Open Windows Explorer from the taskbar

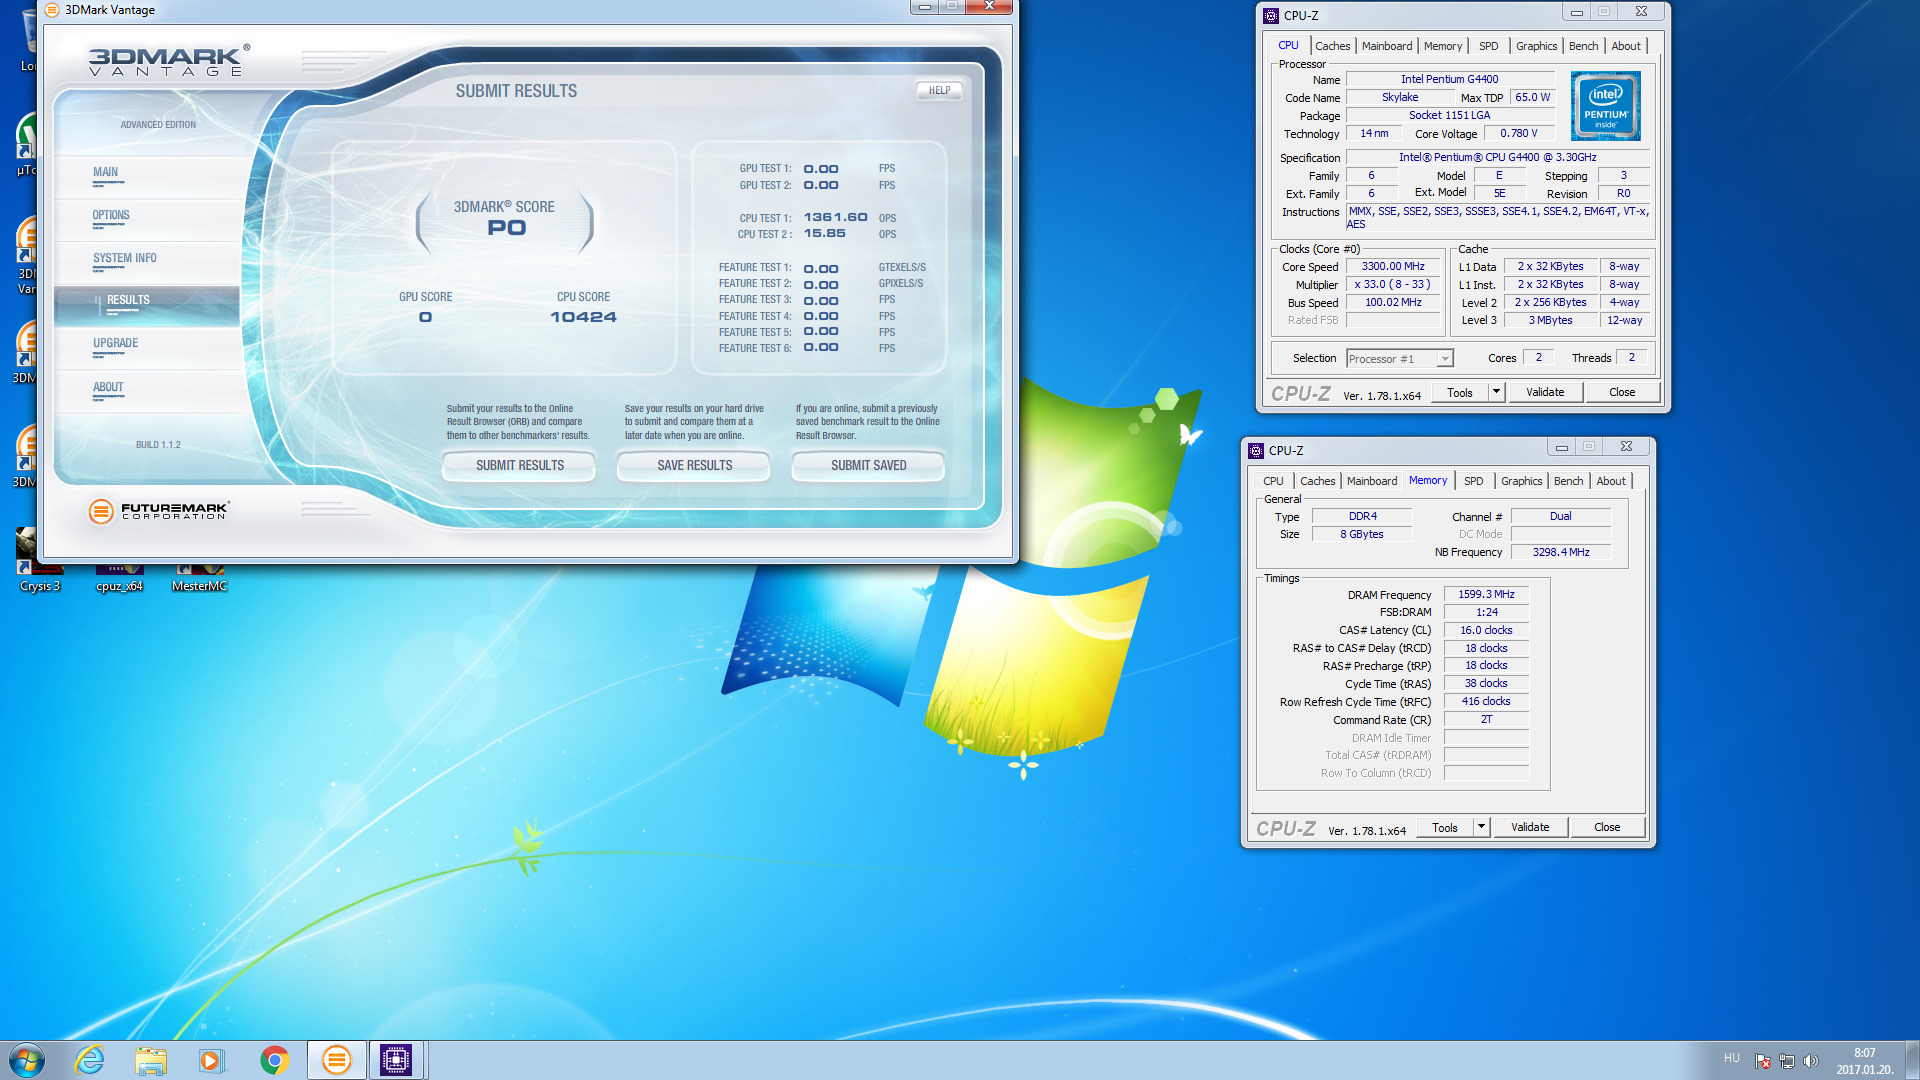[x=151, y=1060]
